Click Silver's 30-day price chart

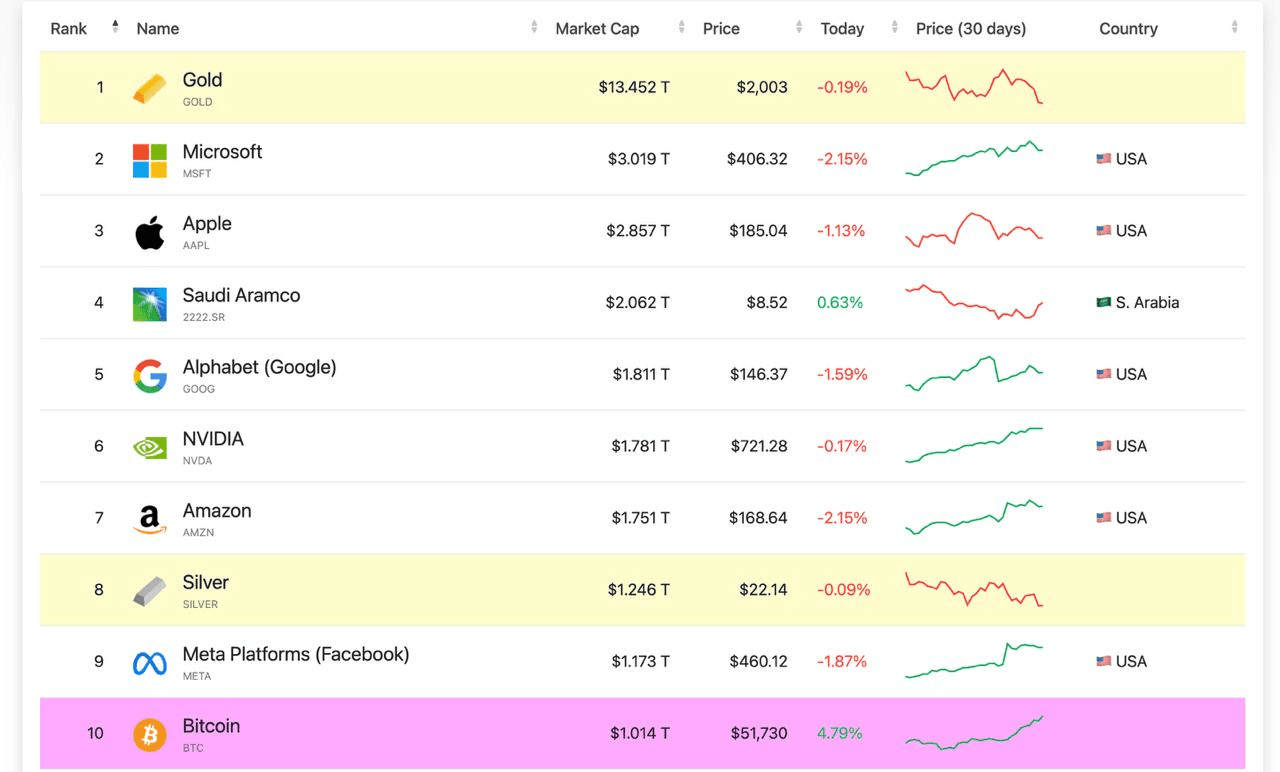point(974,590)
